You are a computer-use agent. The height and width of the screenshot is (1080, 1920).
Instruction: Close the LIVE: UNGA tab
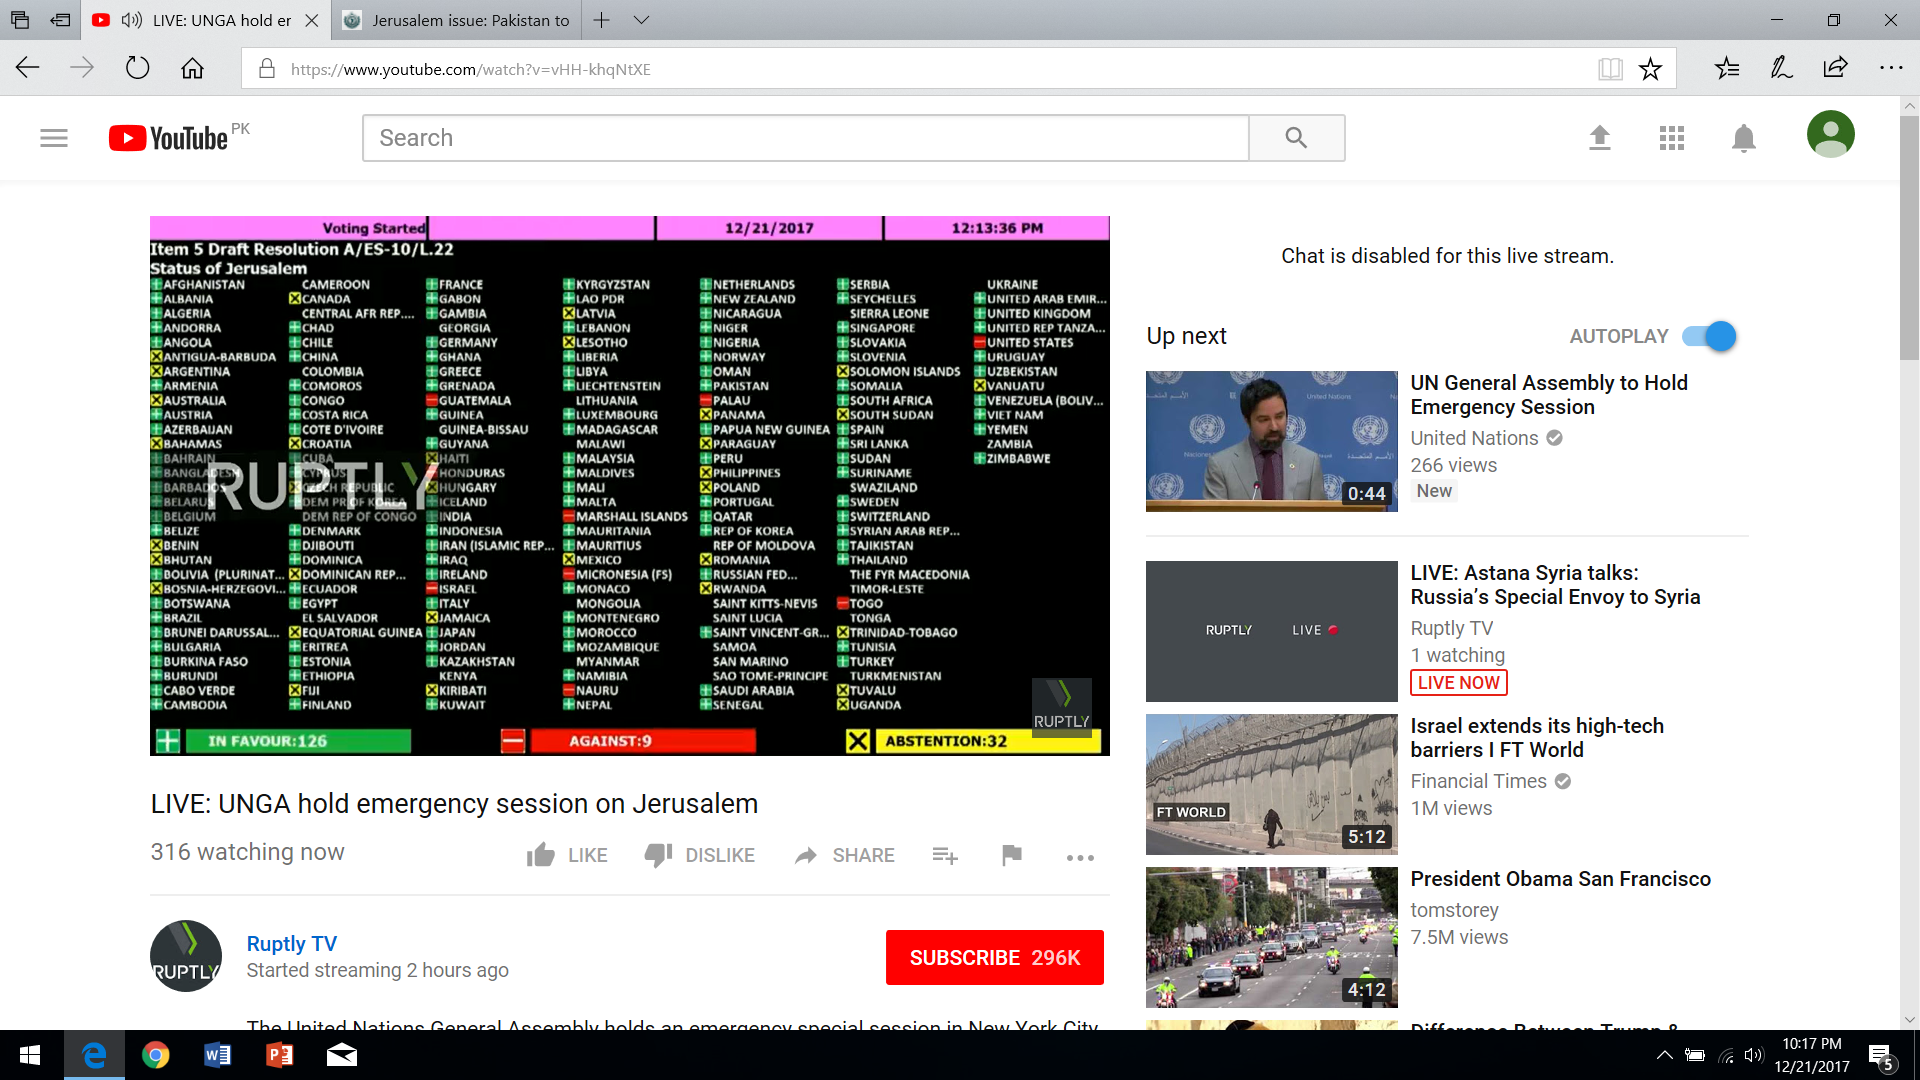point(312,20)
